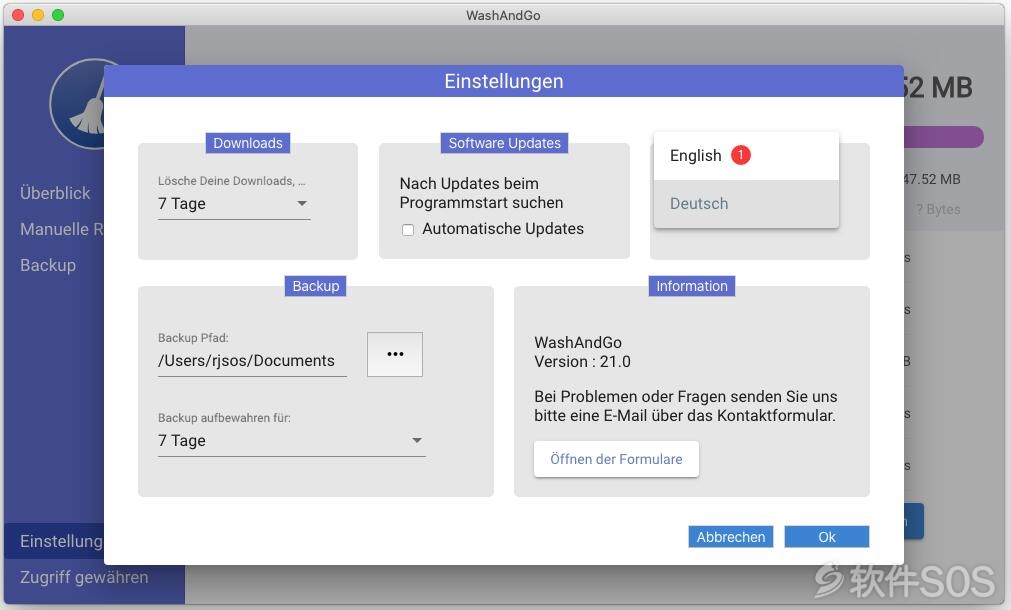Select English in the language list
This screenshot has width=1011, height=610.
point(746,156)
